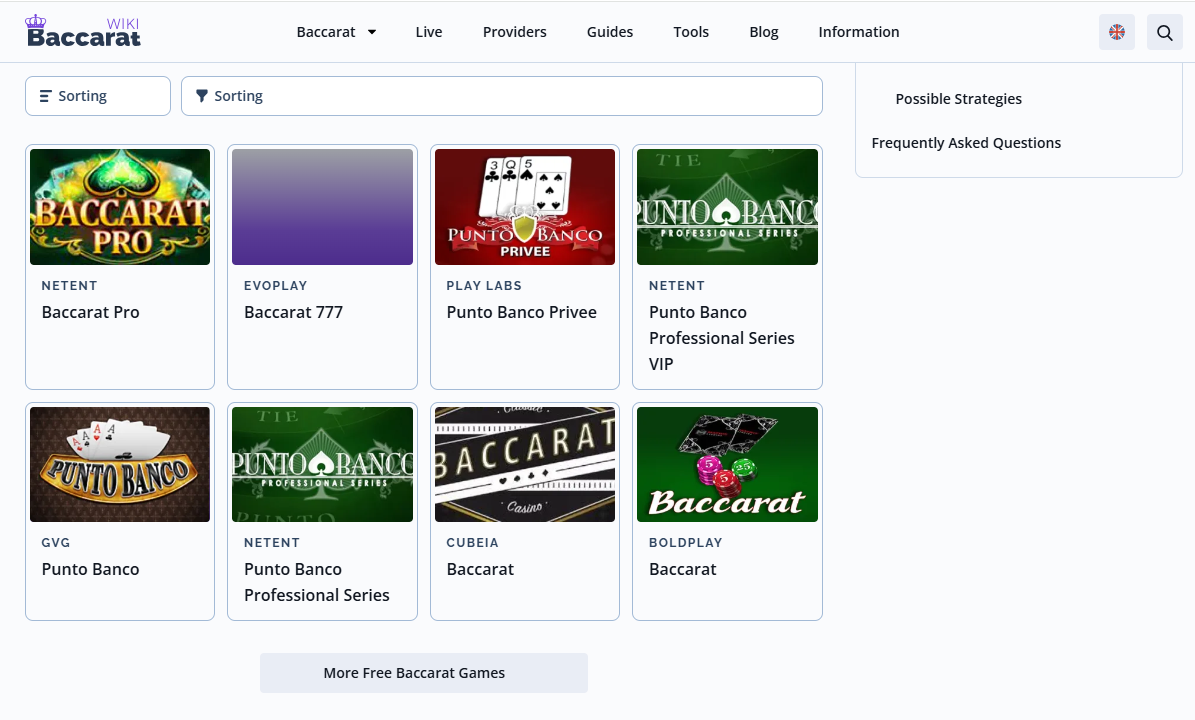Click the Punto Banco Professional Series title
The image size is (1195, 720).
(x=317, y=582)
